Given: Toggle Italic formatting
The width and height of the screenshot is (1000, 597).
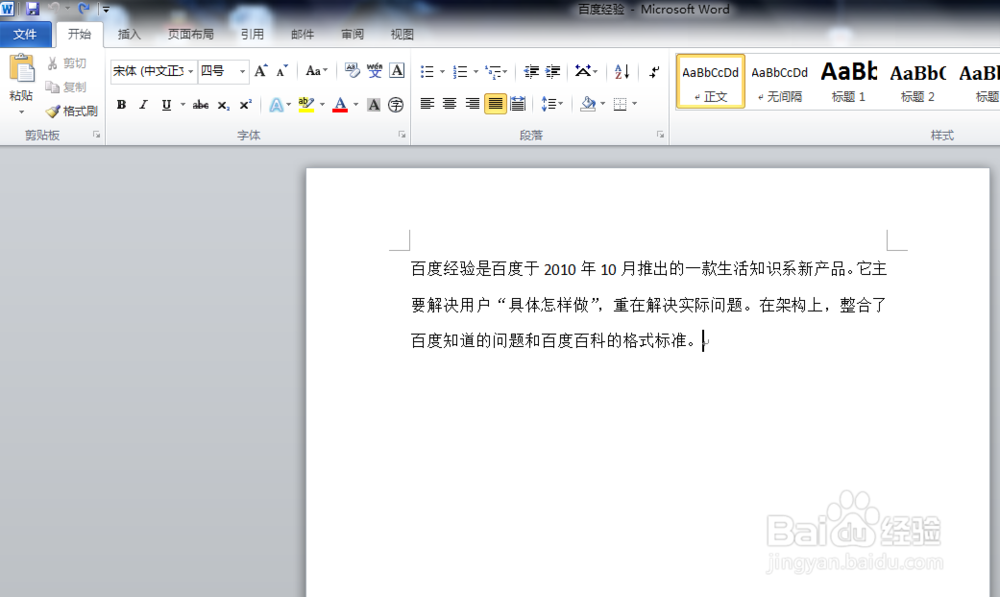Looking at the screenshot, I should [143, 105].
